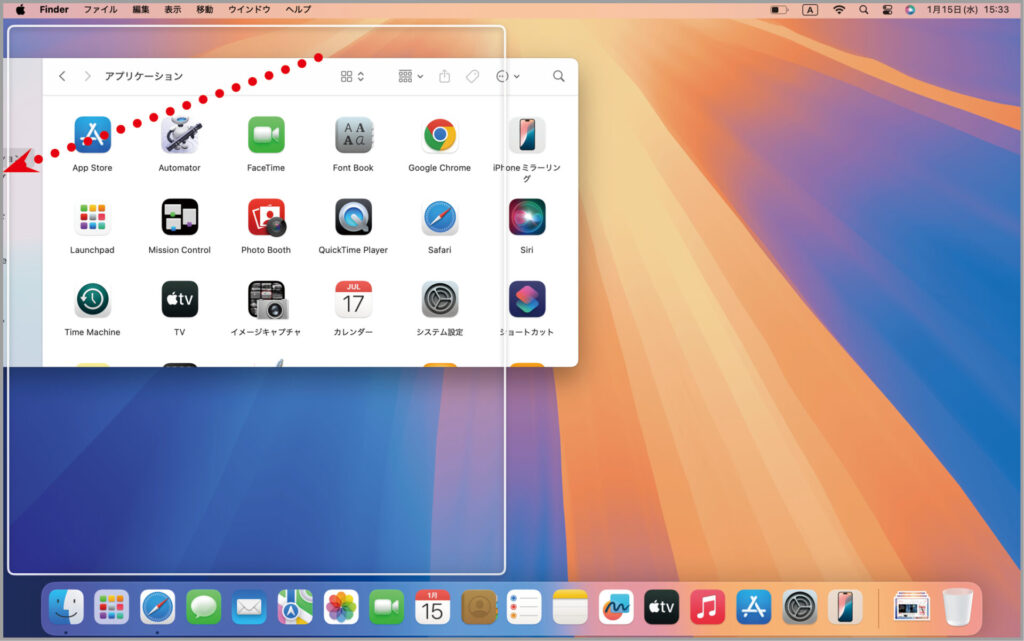1024x641 pixels.
Task: Activate Siri from the menu bar
Action: click(910, 10)
